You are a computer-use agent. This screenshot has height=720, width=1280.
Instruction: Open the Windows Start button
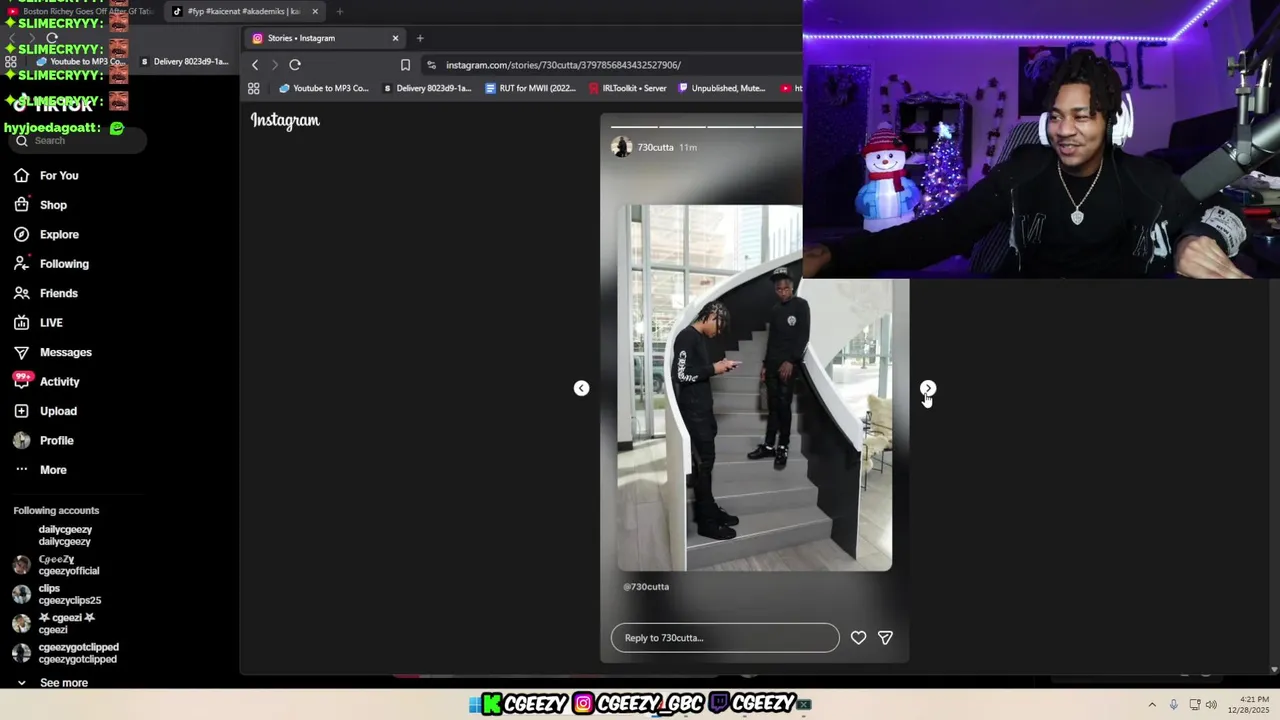tap(475, 705)
